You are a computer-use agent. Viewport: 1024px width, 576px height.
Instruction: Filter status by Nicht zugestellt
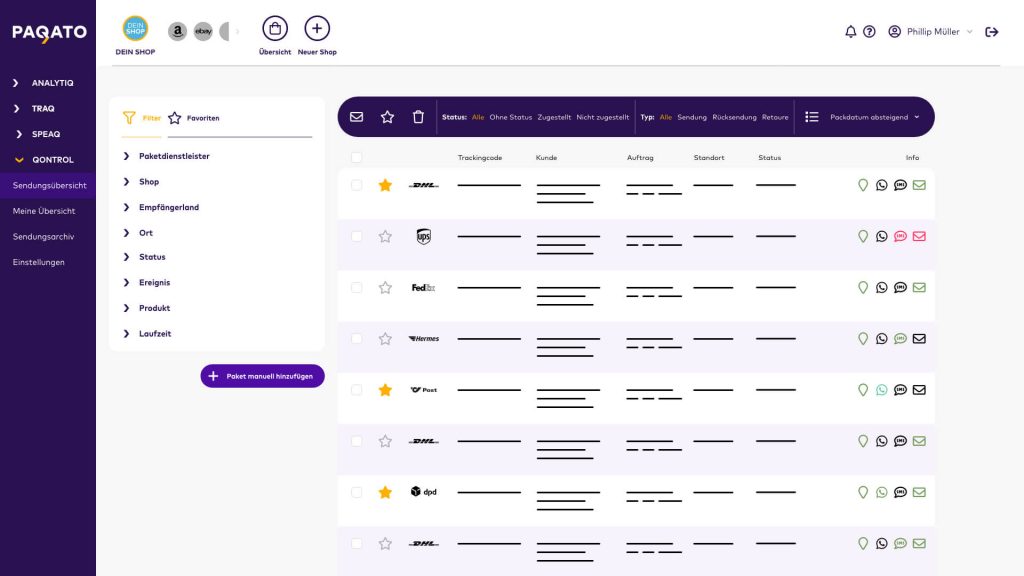tap(603, 117)
